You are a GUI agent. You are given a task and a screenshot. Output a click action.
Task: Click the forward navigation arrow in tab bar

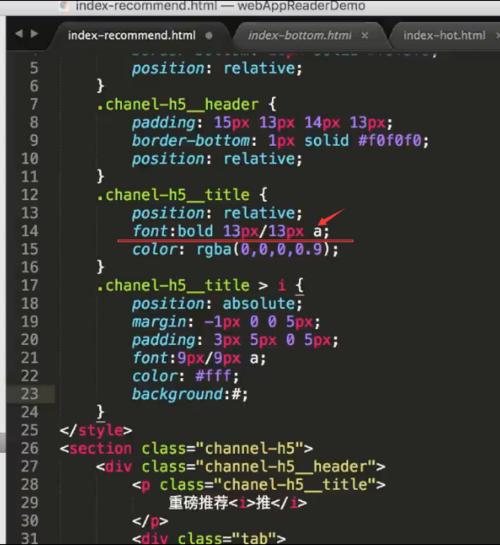pyautogui.click(x=34, y=34)
